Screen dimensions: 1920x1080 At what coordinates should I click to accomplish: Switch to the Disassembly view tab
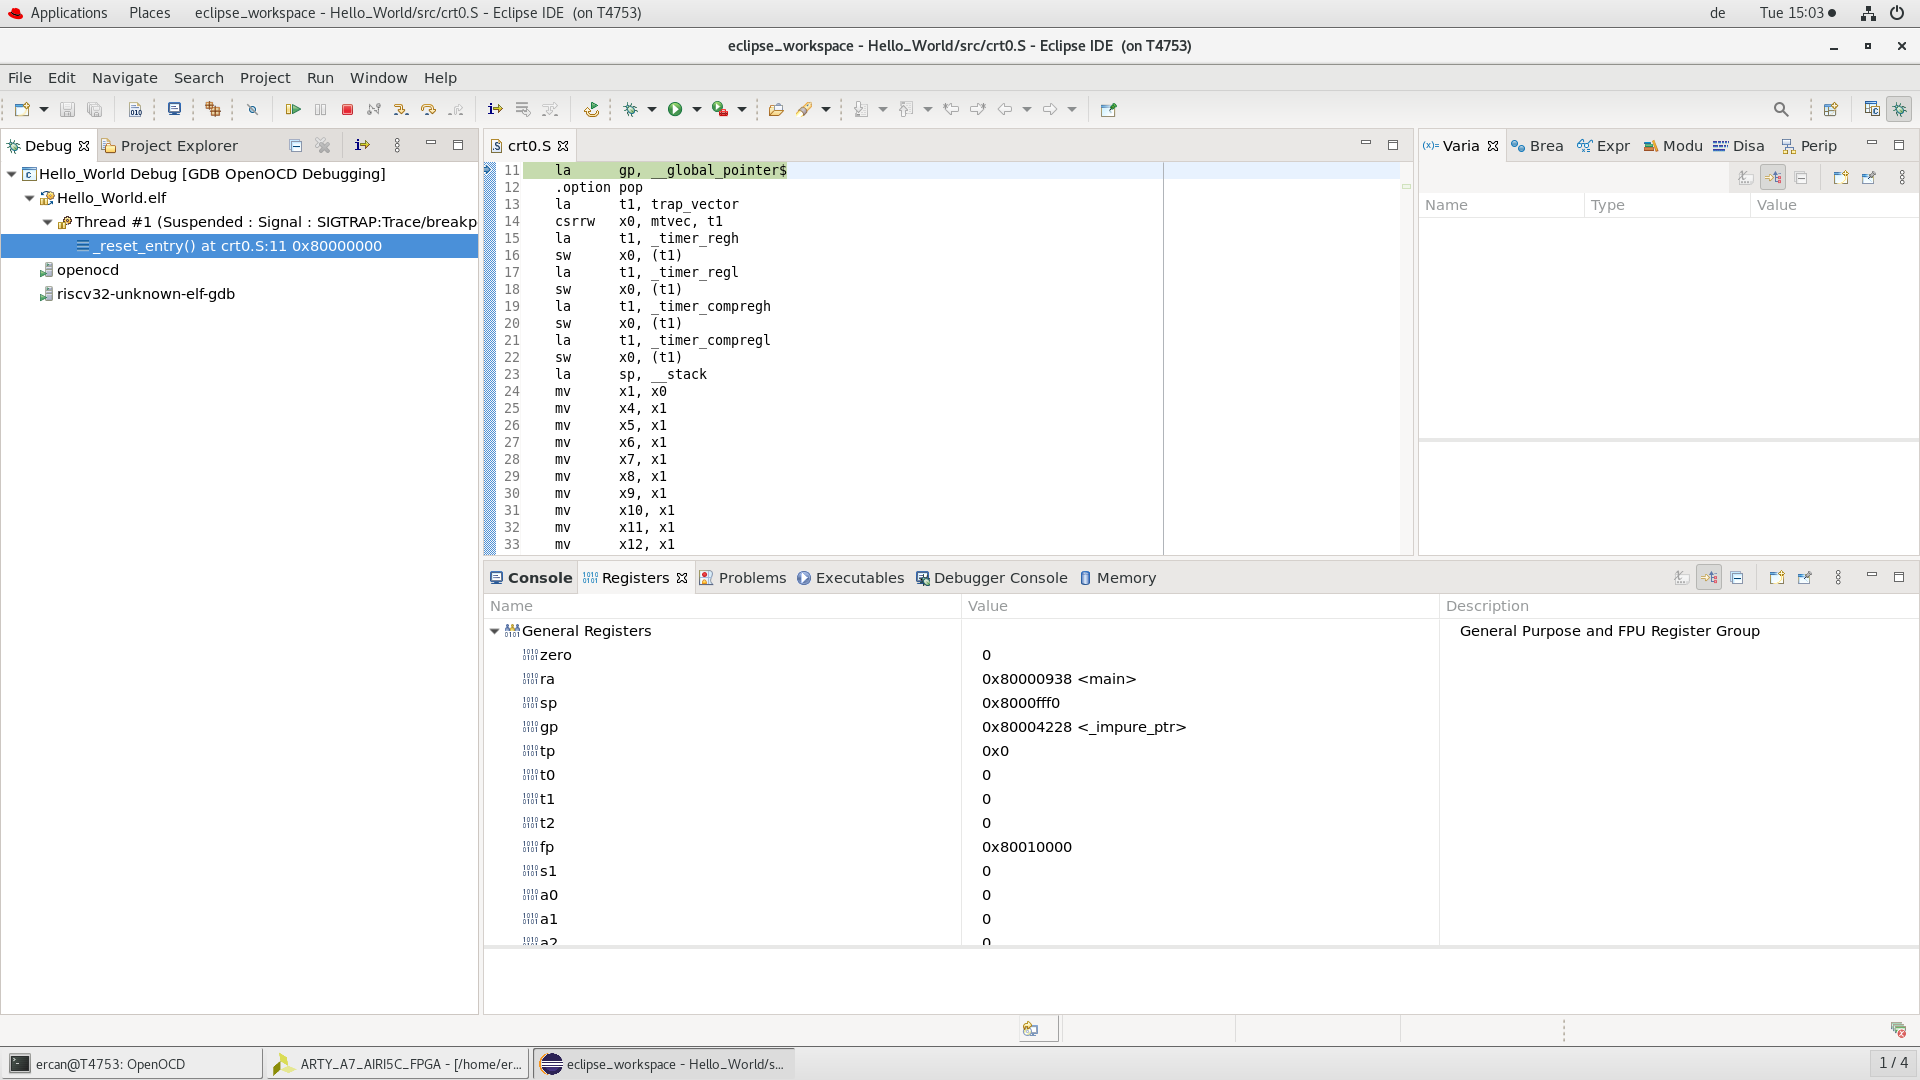pos(1739,146)
